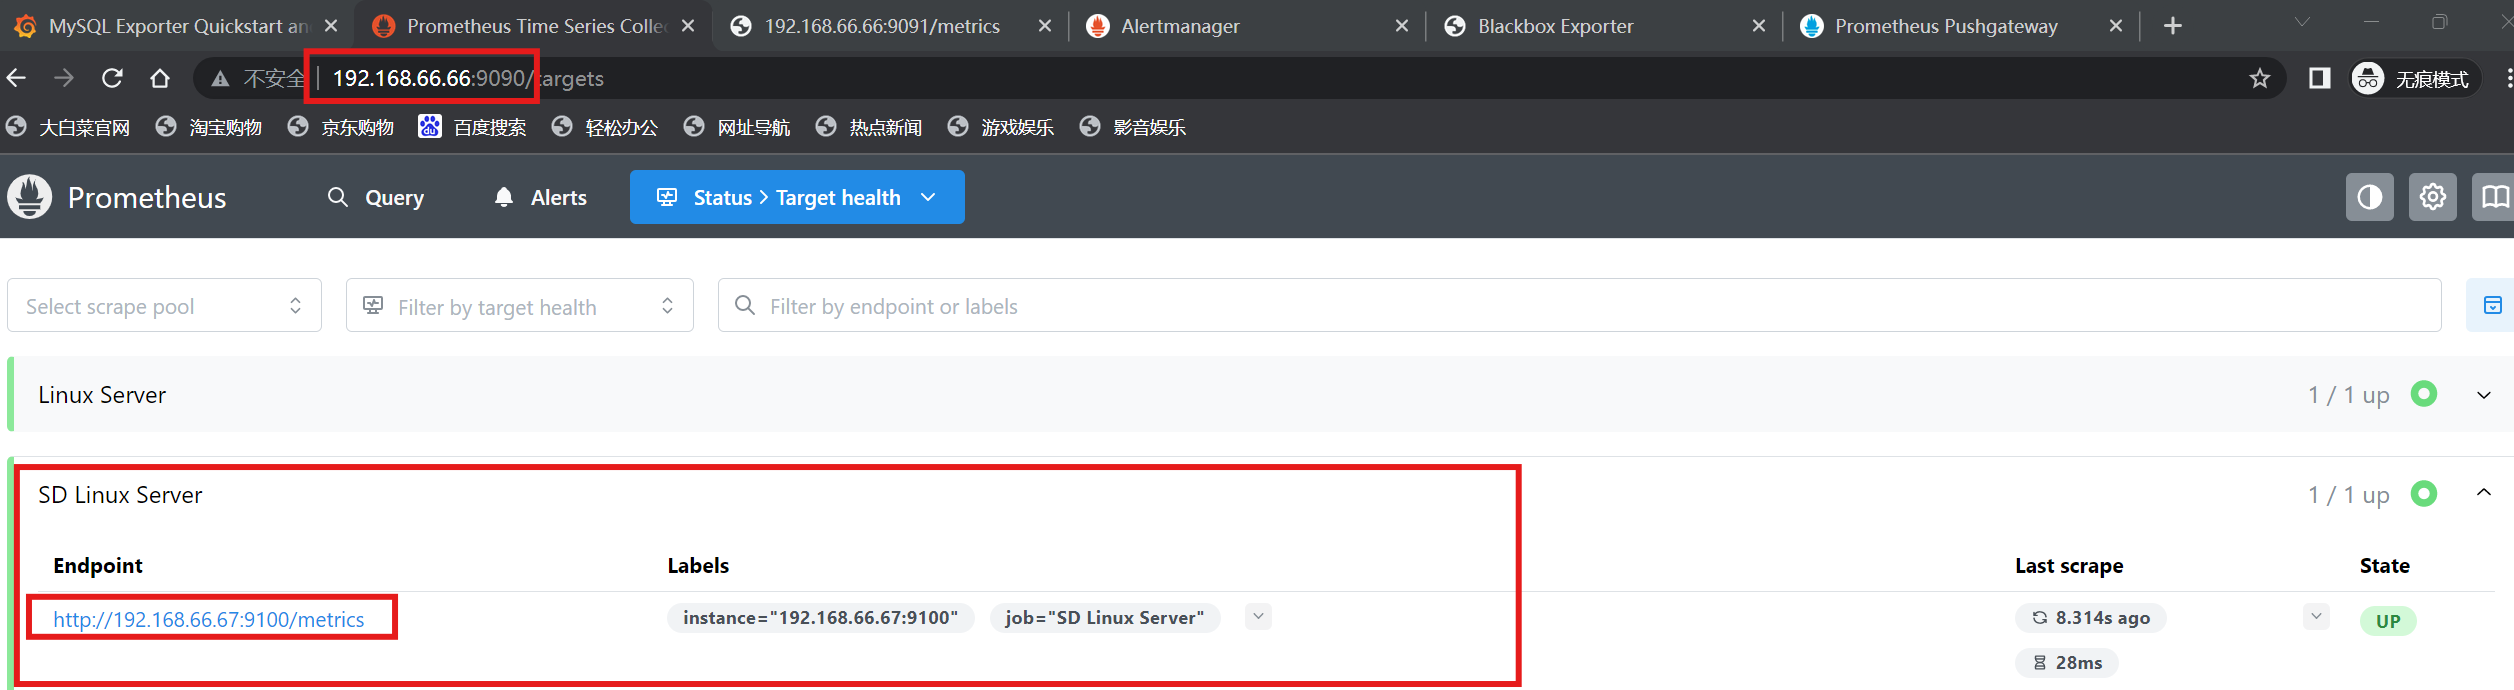Click the collapse all pools icon button
The width and height of the screenshot is (2514, 690).
tap(2492, 305)
